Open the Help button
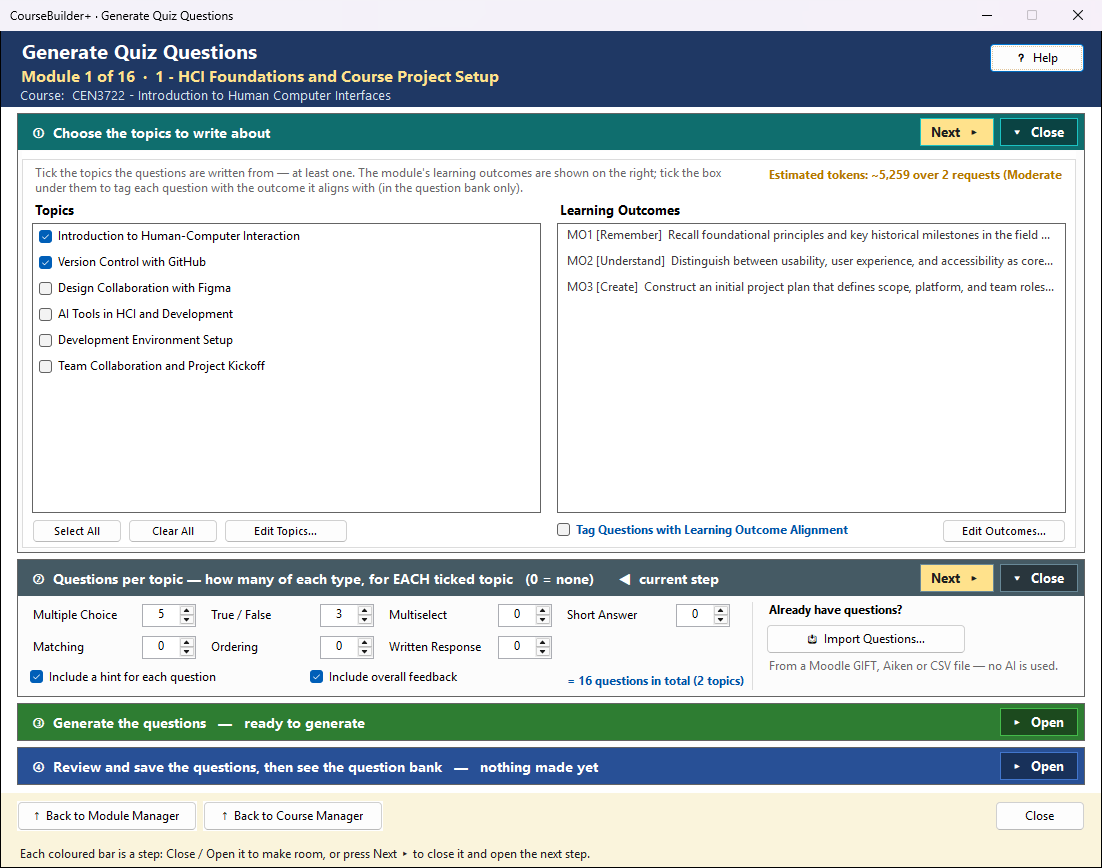 click(x=1037, y=58)
